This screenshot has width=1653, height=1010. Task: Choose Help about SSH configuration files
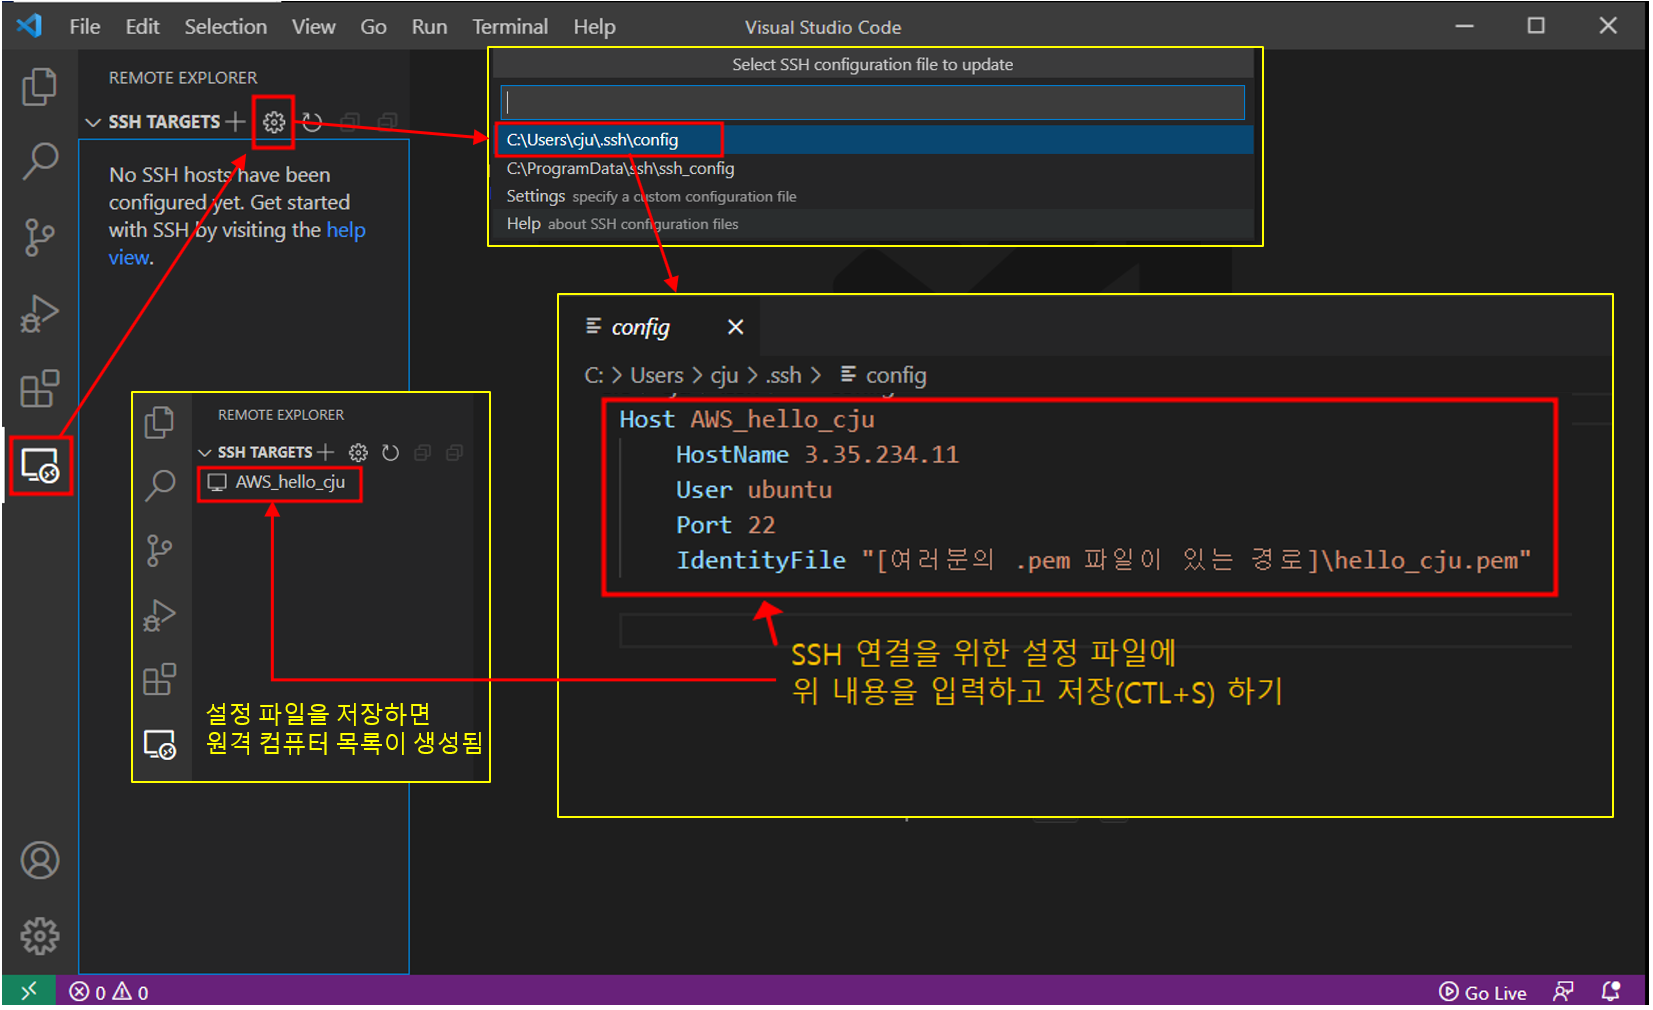tap(873, 224)
